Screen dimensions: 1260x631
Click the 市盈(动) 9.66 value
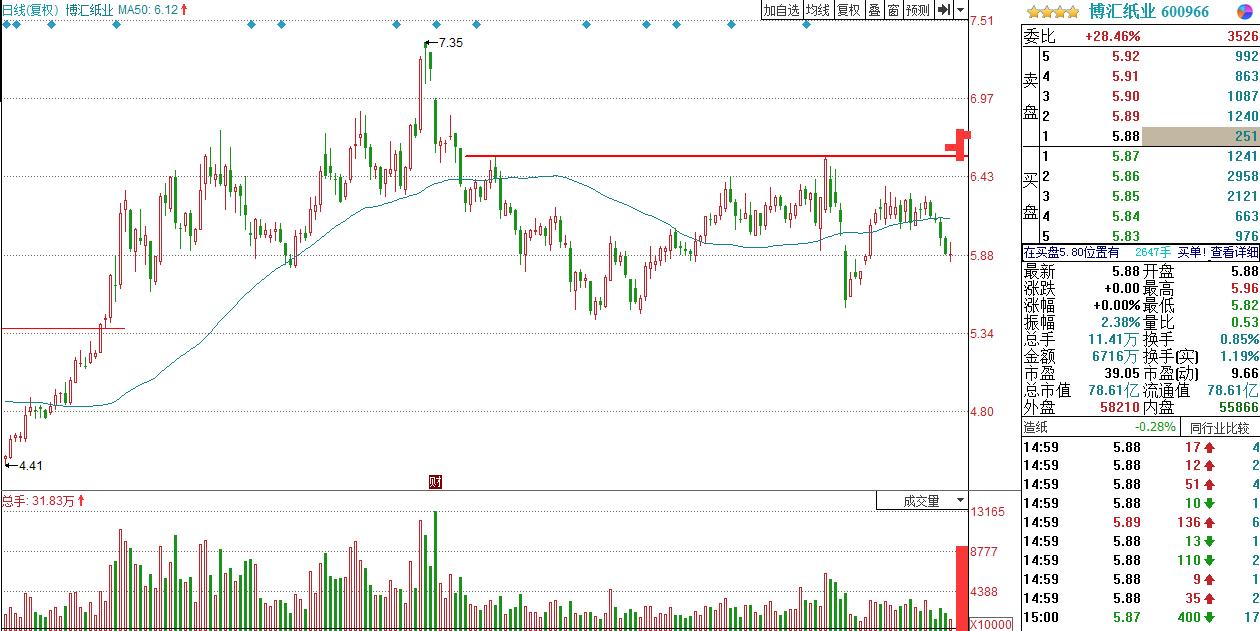click(x=1244, y=373)
